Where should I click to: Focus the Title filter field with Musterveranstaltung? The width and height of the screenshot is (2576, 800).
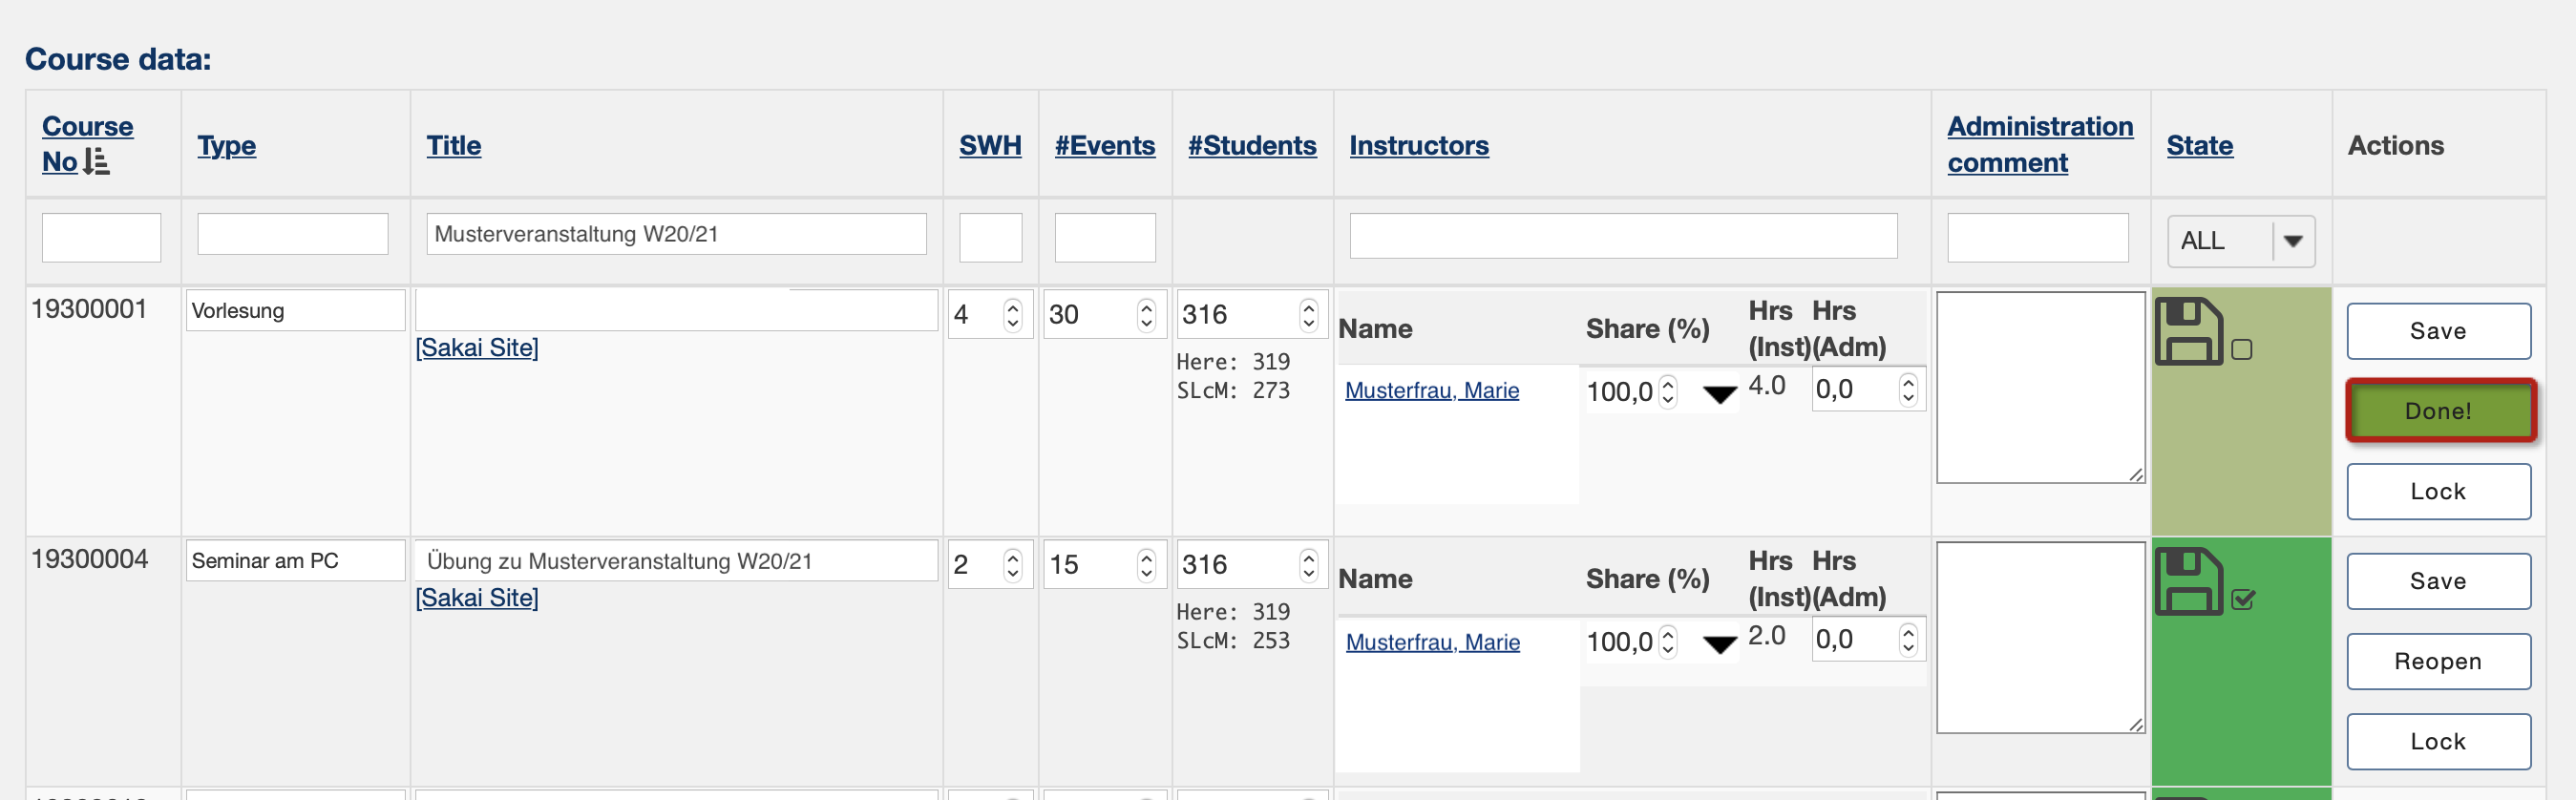[676, 234]
